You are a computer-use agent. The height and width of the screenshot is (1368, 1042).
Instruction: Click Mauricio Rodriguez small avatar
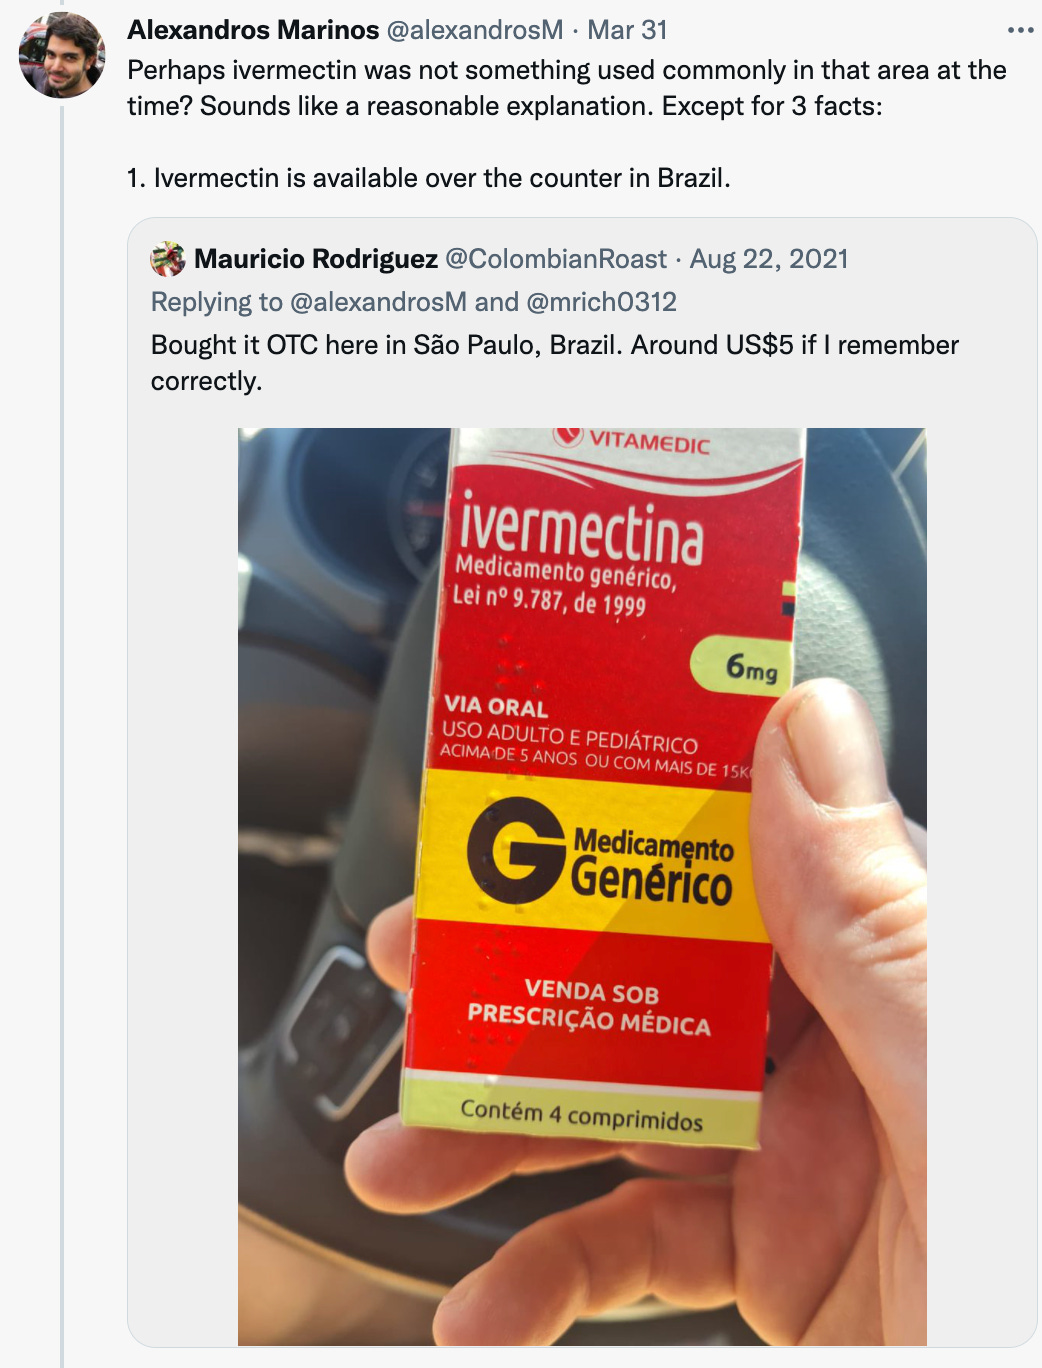168,259
